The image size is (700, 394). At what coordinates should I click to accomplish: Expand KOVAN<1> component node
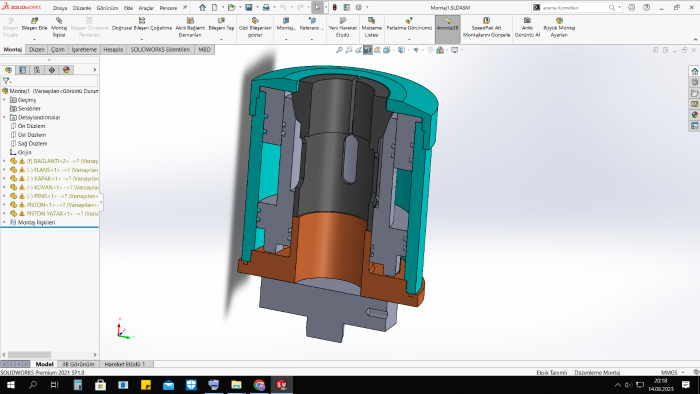pyautogui.click(x=4, y=187)
